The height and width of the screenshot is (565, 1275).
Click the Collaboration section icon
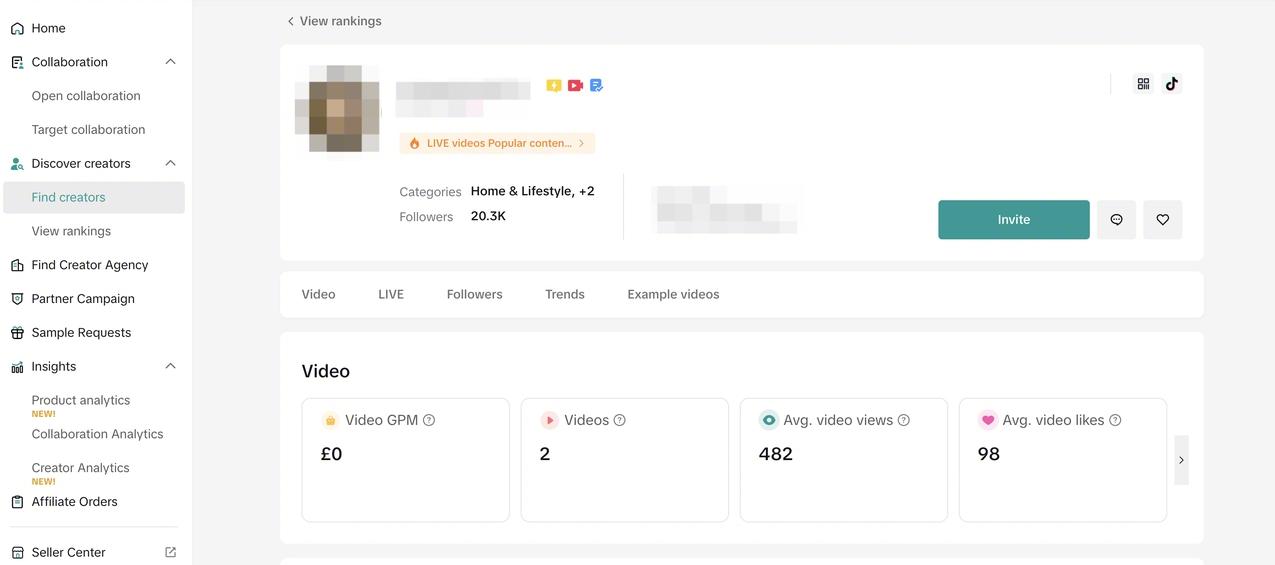pyautogui.click(x=17, y=62)
